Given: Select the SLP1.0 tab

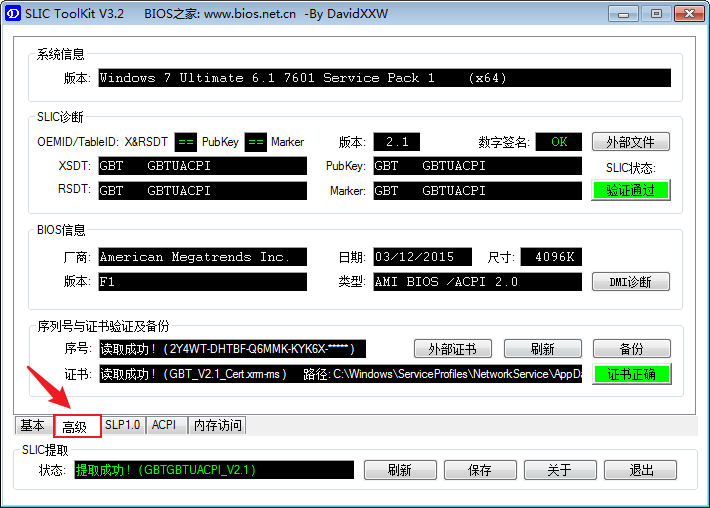Looking at the screenshot, I should click(x=123, y=425).
